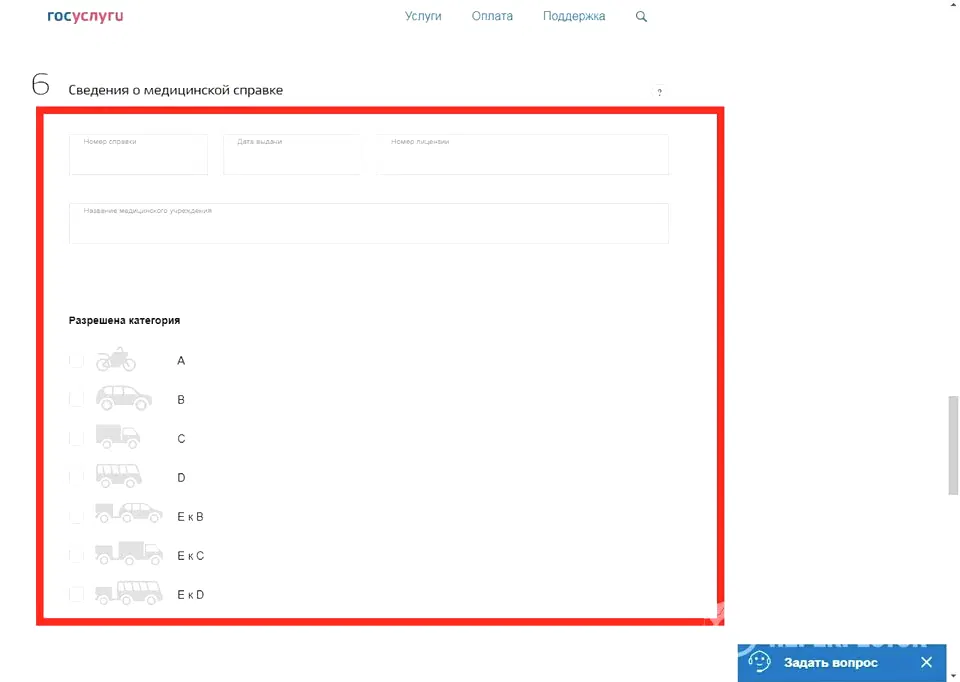Click the truck with trailer icon

pyautogui.click(x=128, y=554)
